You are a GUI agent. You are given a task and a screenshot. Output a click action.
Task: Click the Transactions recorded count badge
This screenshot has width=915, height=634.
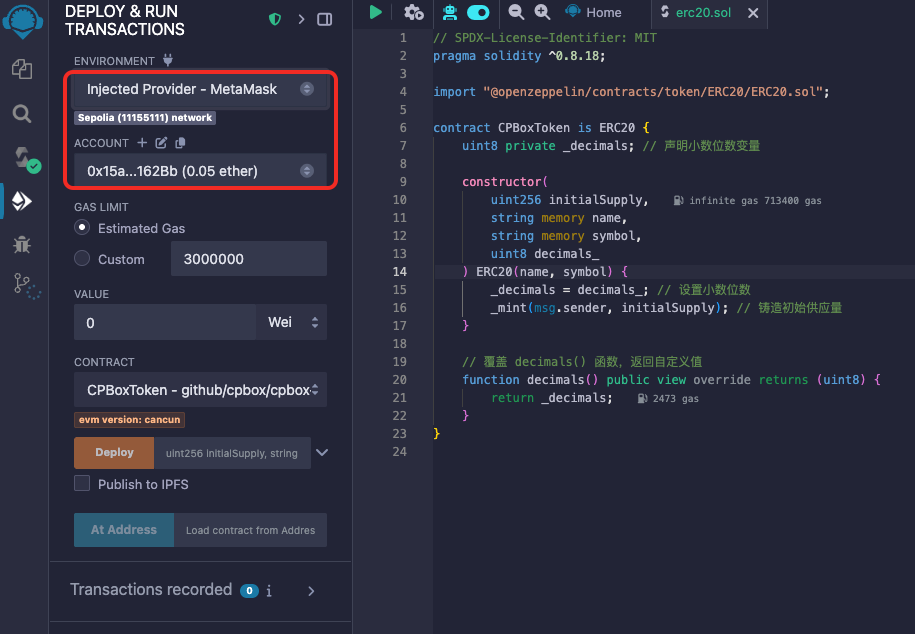[249, 591]
